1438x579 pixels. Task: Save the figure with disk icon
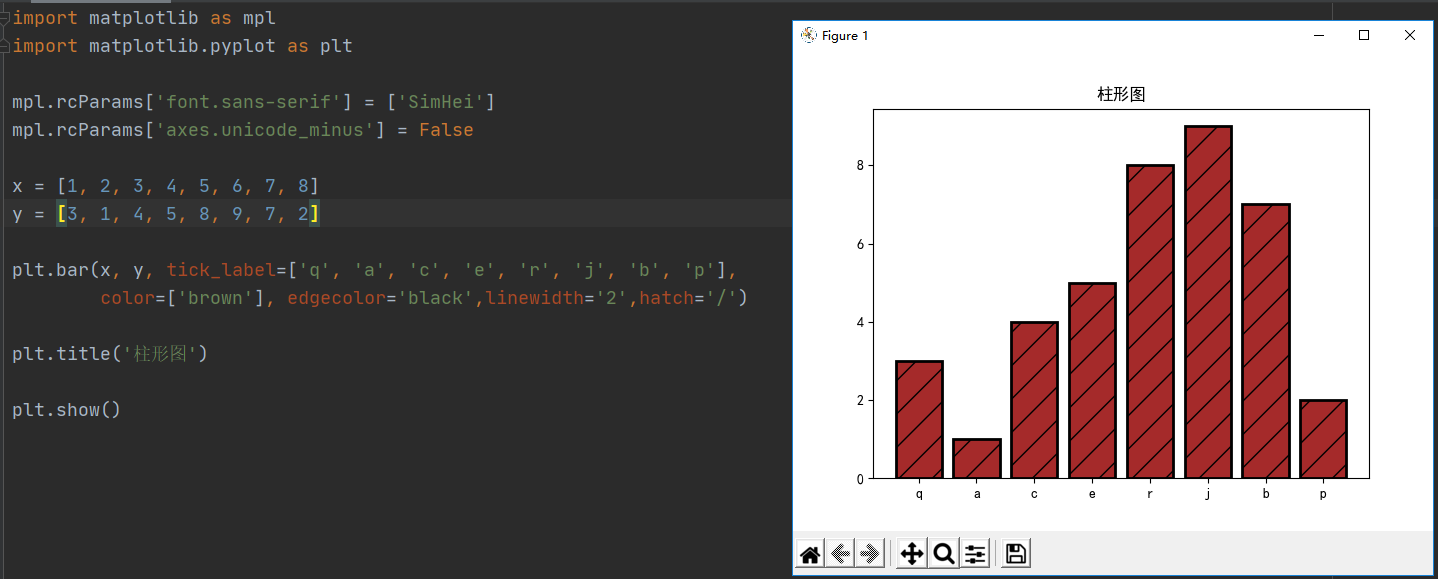[1016, 554]
